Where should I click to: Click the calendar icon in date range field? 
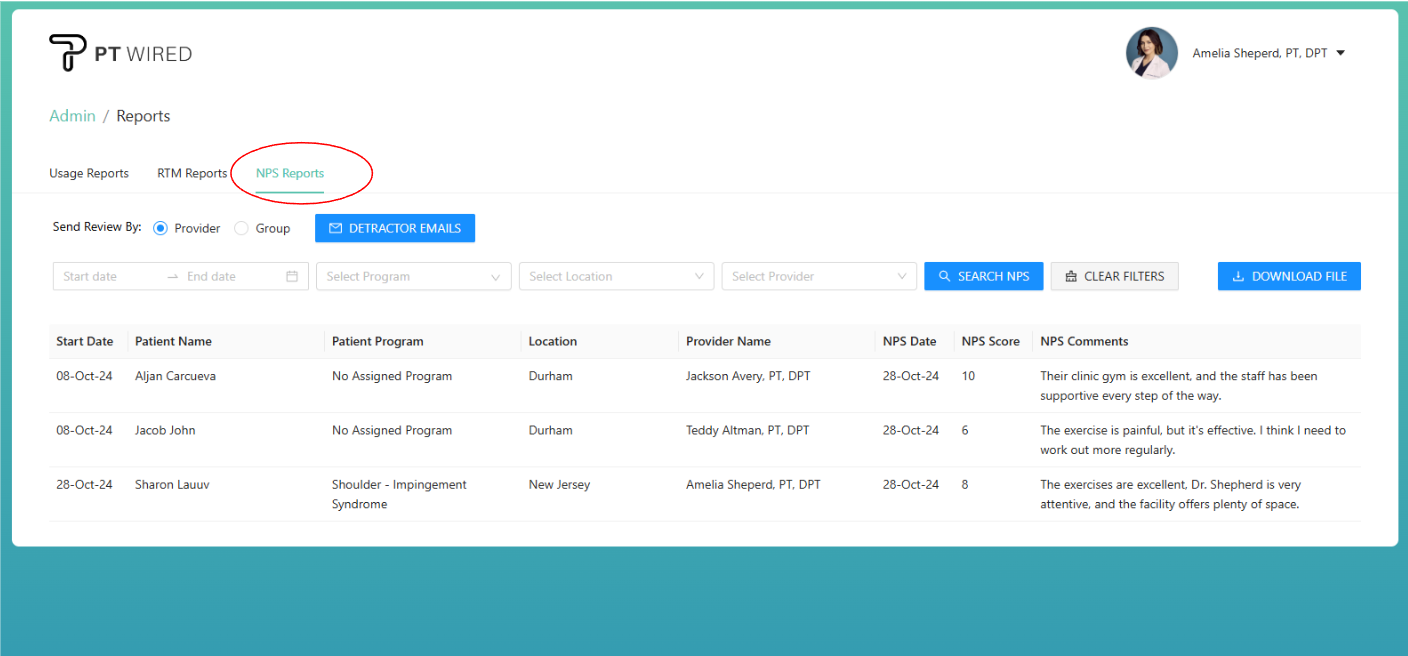pyautogui.click(x=292, y=277)
